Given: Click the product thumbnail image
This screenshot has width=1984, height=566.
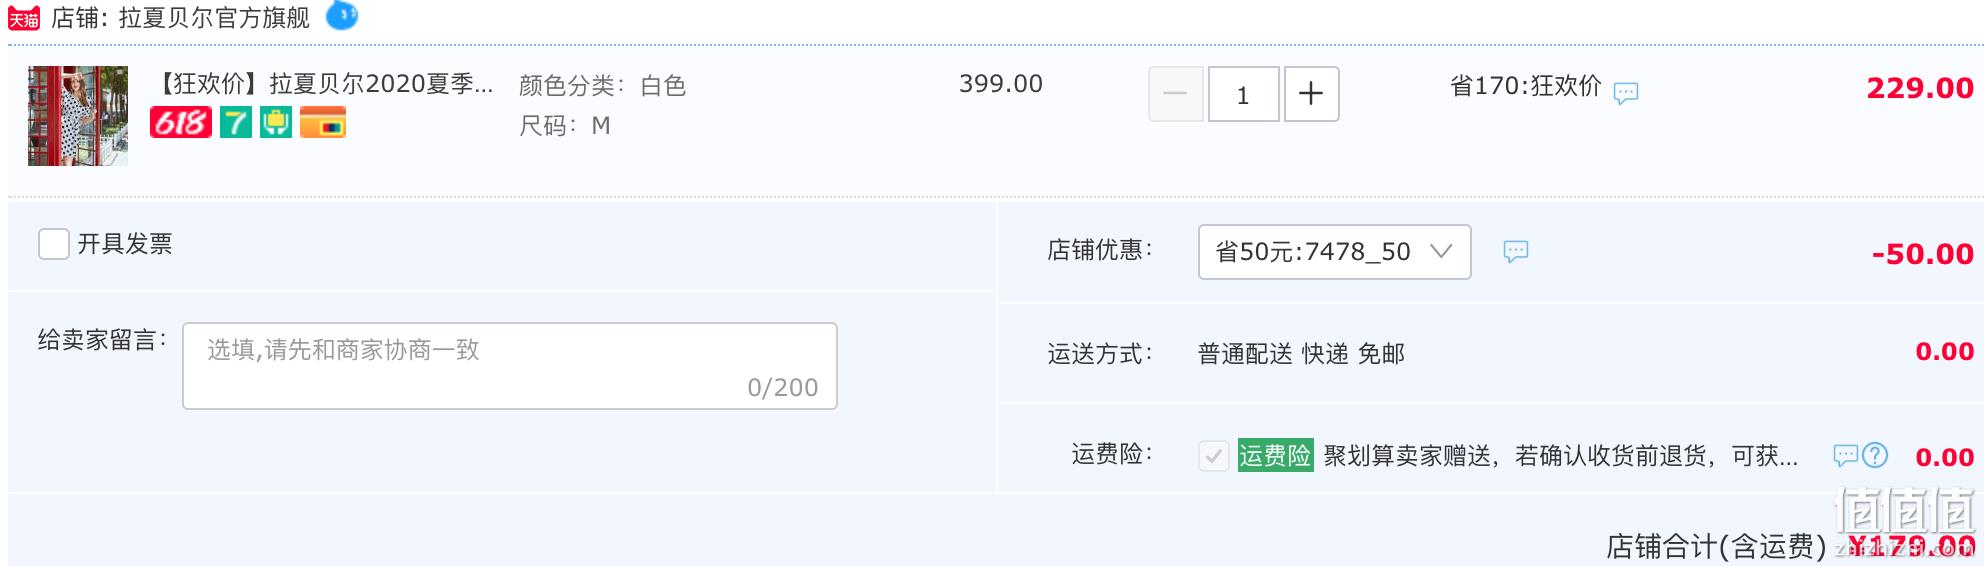Looking at the screenshot, I should 78,116.
